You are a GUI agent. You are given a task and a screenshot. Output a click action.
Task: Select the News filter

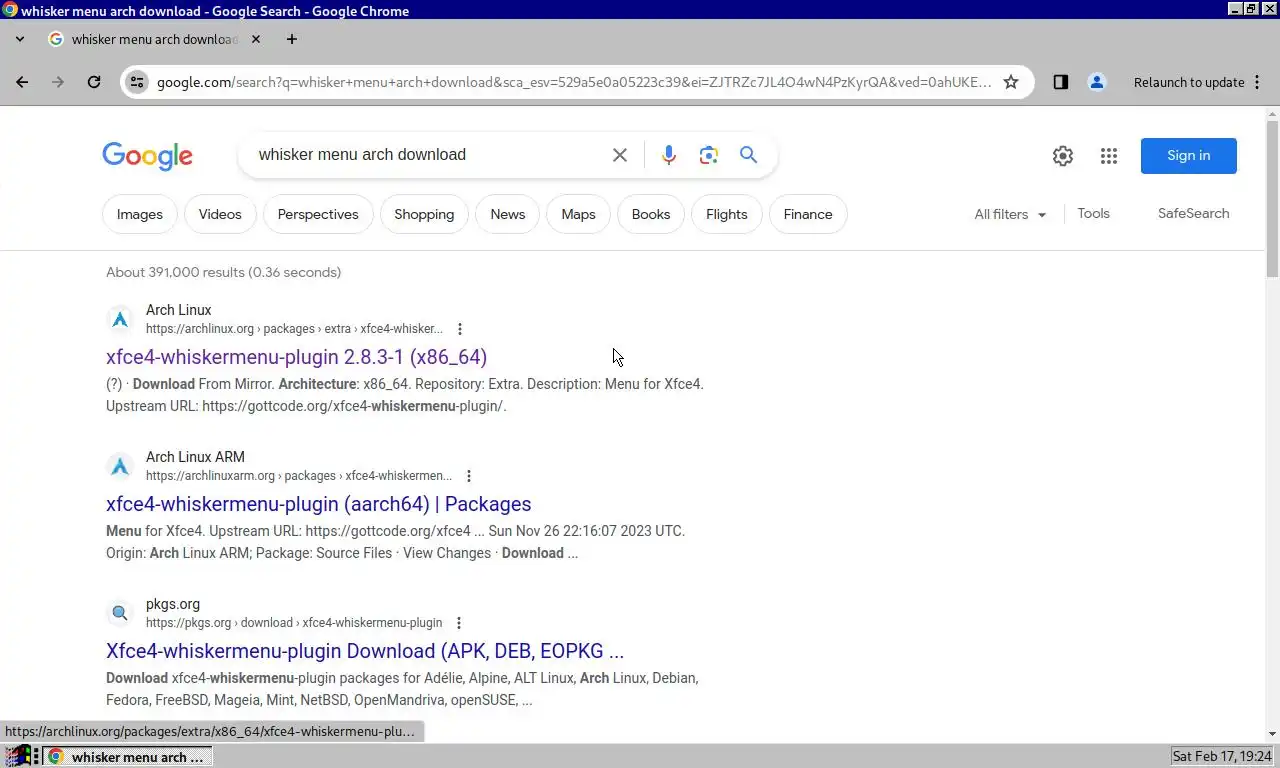click(x=508, y=214)
